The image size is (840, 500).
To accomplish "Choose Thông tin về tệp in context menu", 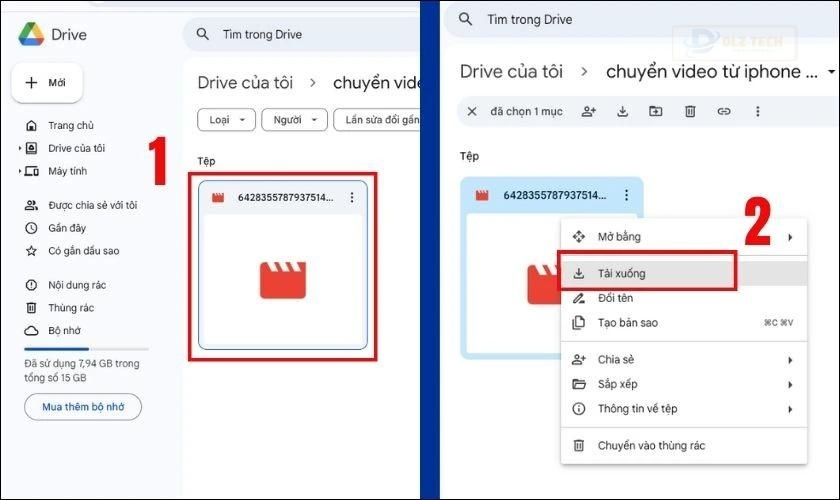I will [684, 409].
